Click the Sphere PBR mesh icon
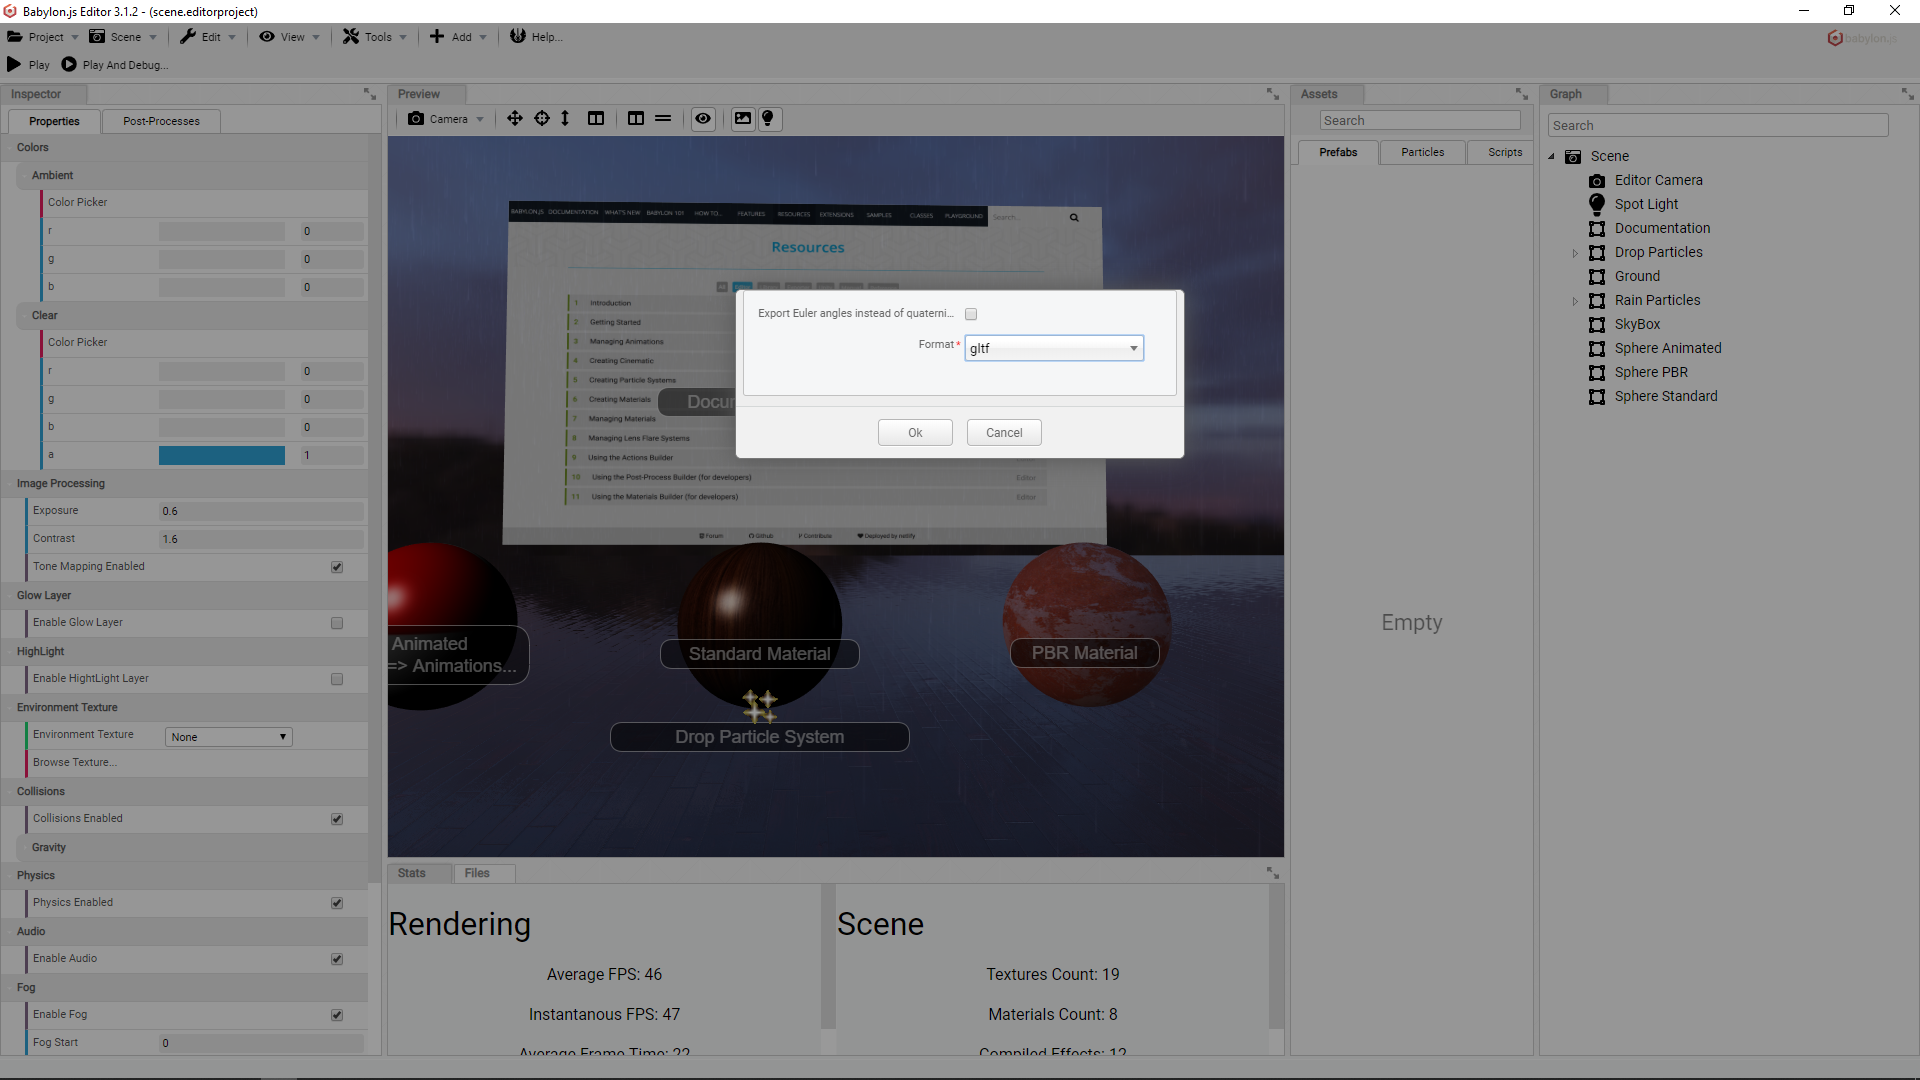The width and height of the screenshot is (1920, 1080). [x=1597, y=373]
